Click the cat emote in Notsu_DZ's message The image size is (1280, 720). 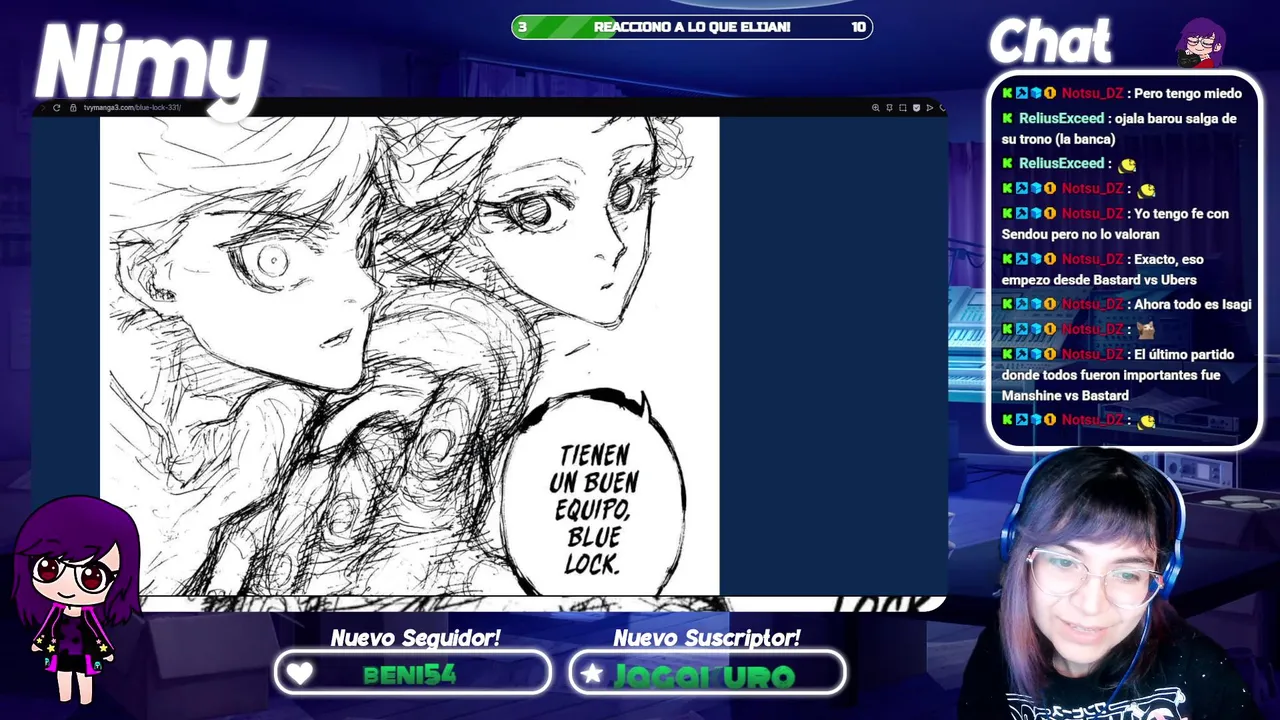click(x=1146, y=329)
